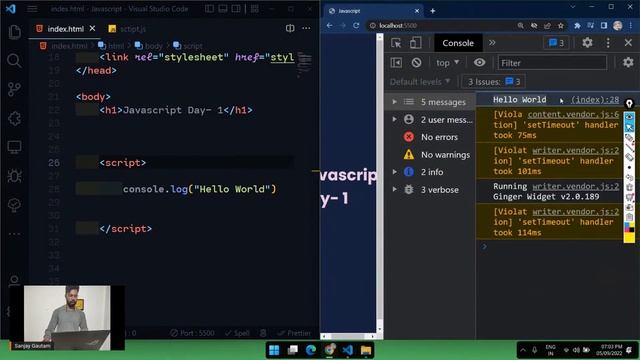This screenshot has height=360, width=640.
Task: Open VS Code Accounts icon in activity bar
Action: point(15,281)
